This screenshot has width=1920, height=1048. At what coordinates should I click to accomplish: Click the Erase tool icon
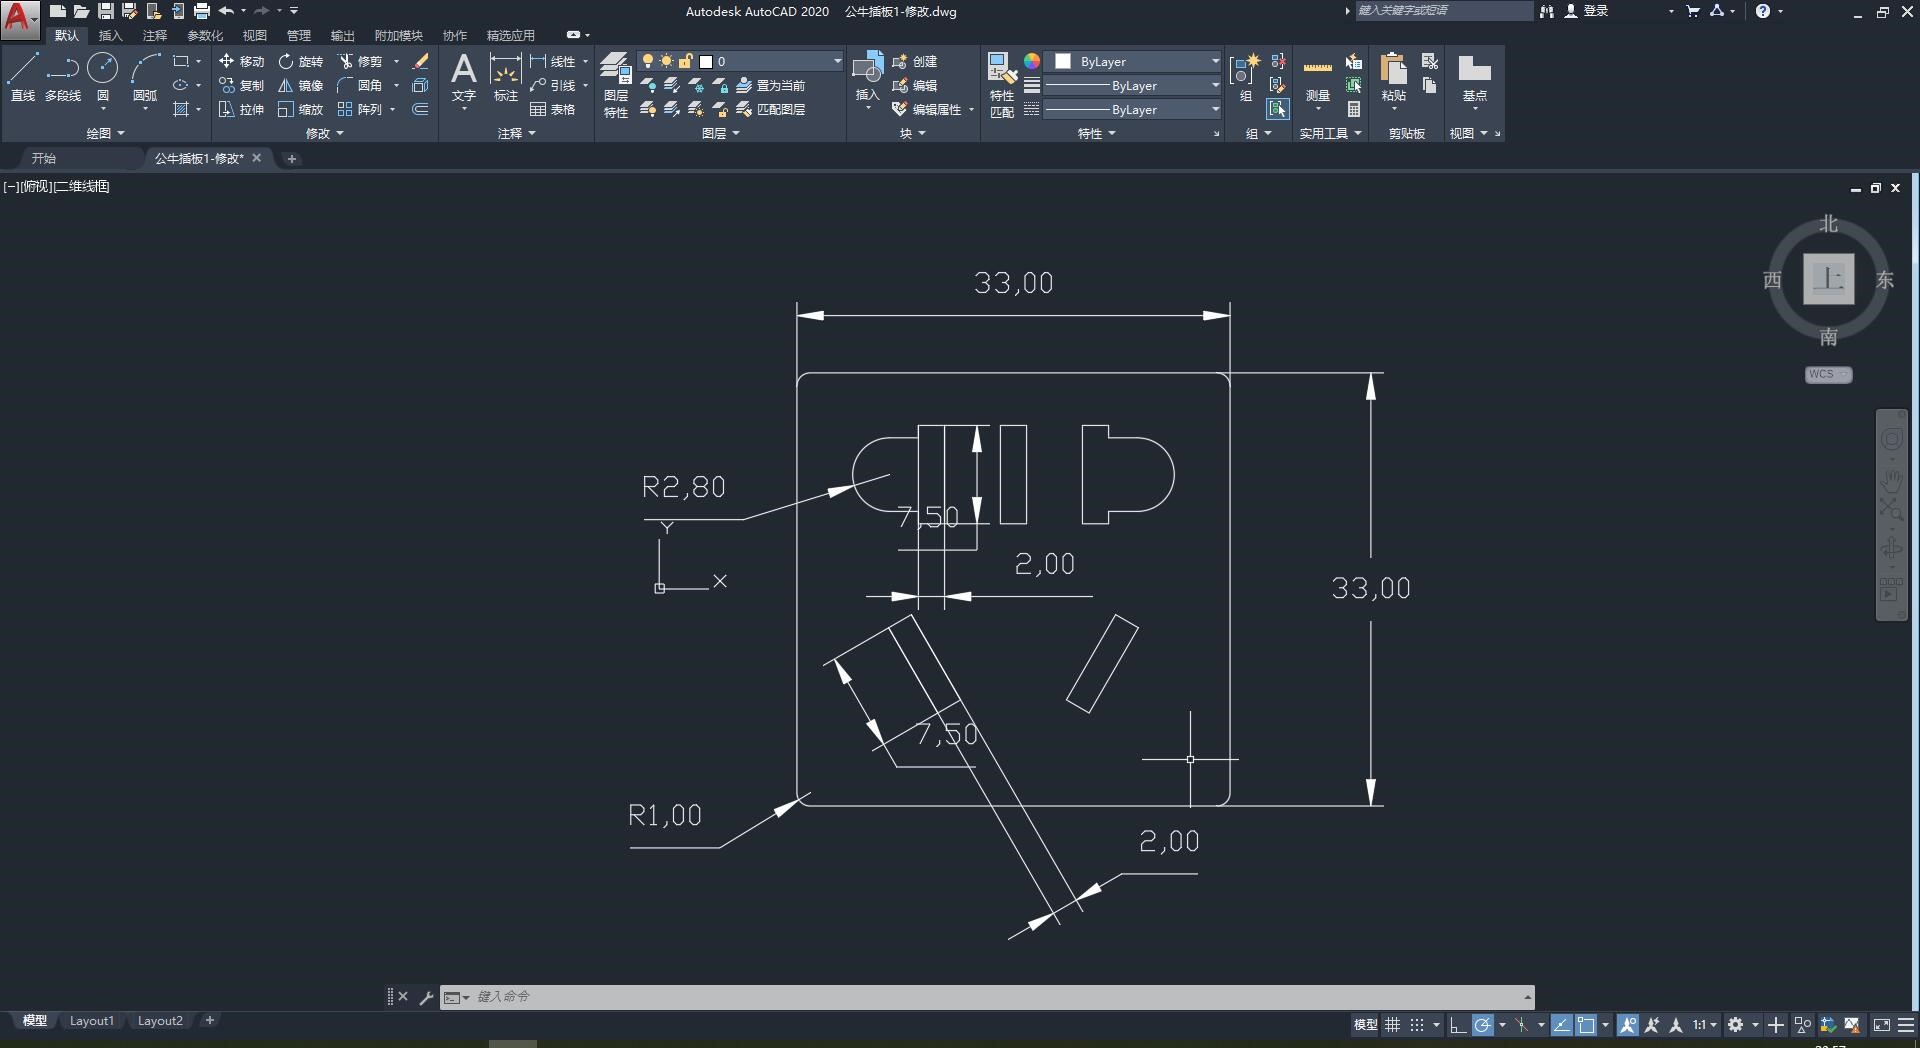[x=421, y=61]
